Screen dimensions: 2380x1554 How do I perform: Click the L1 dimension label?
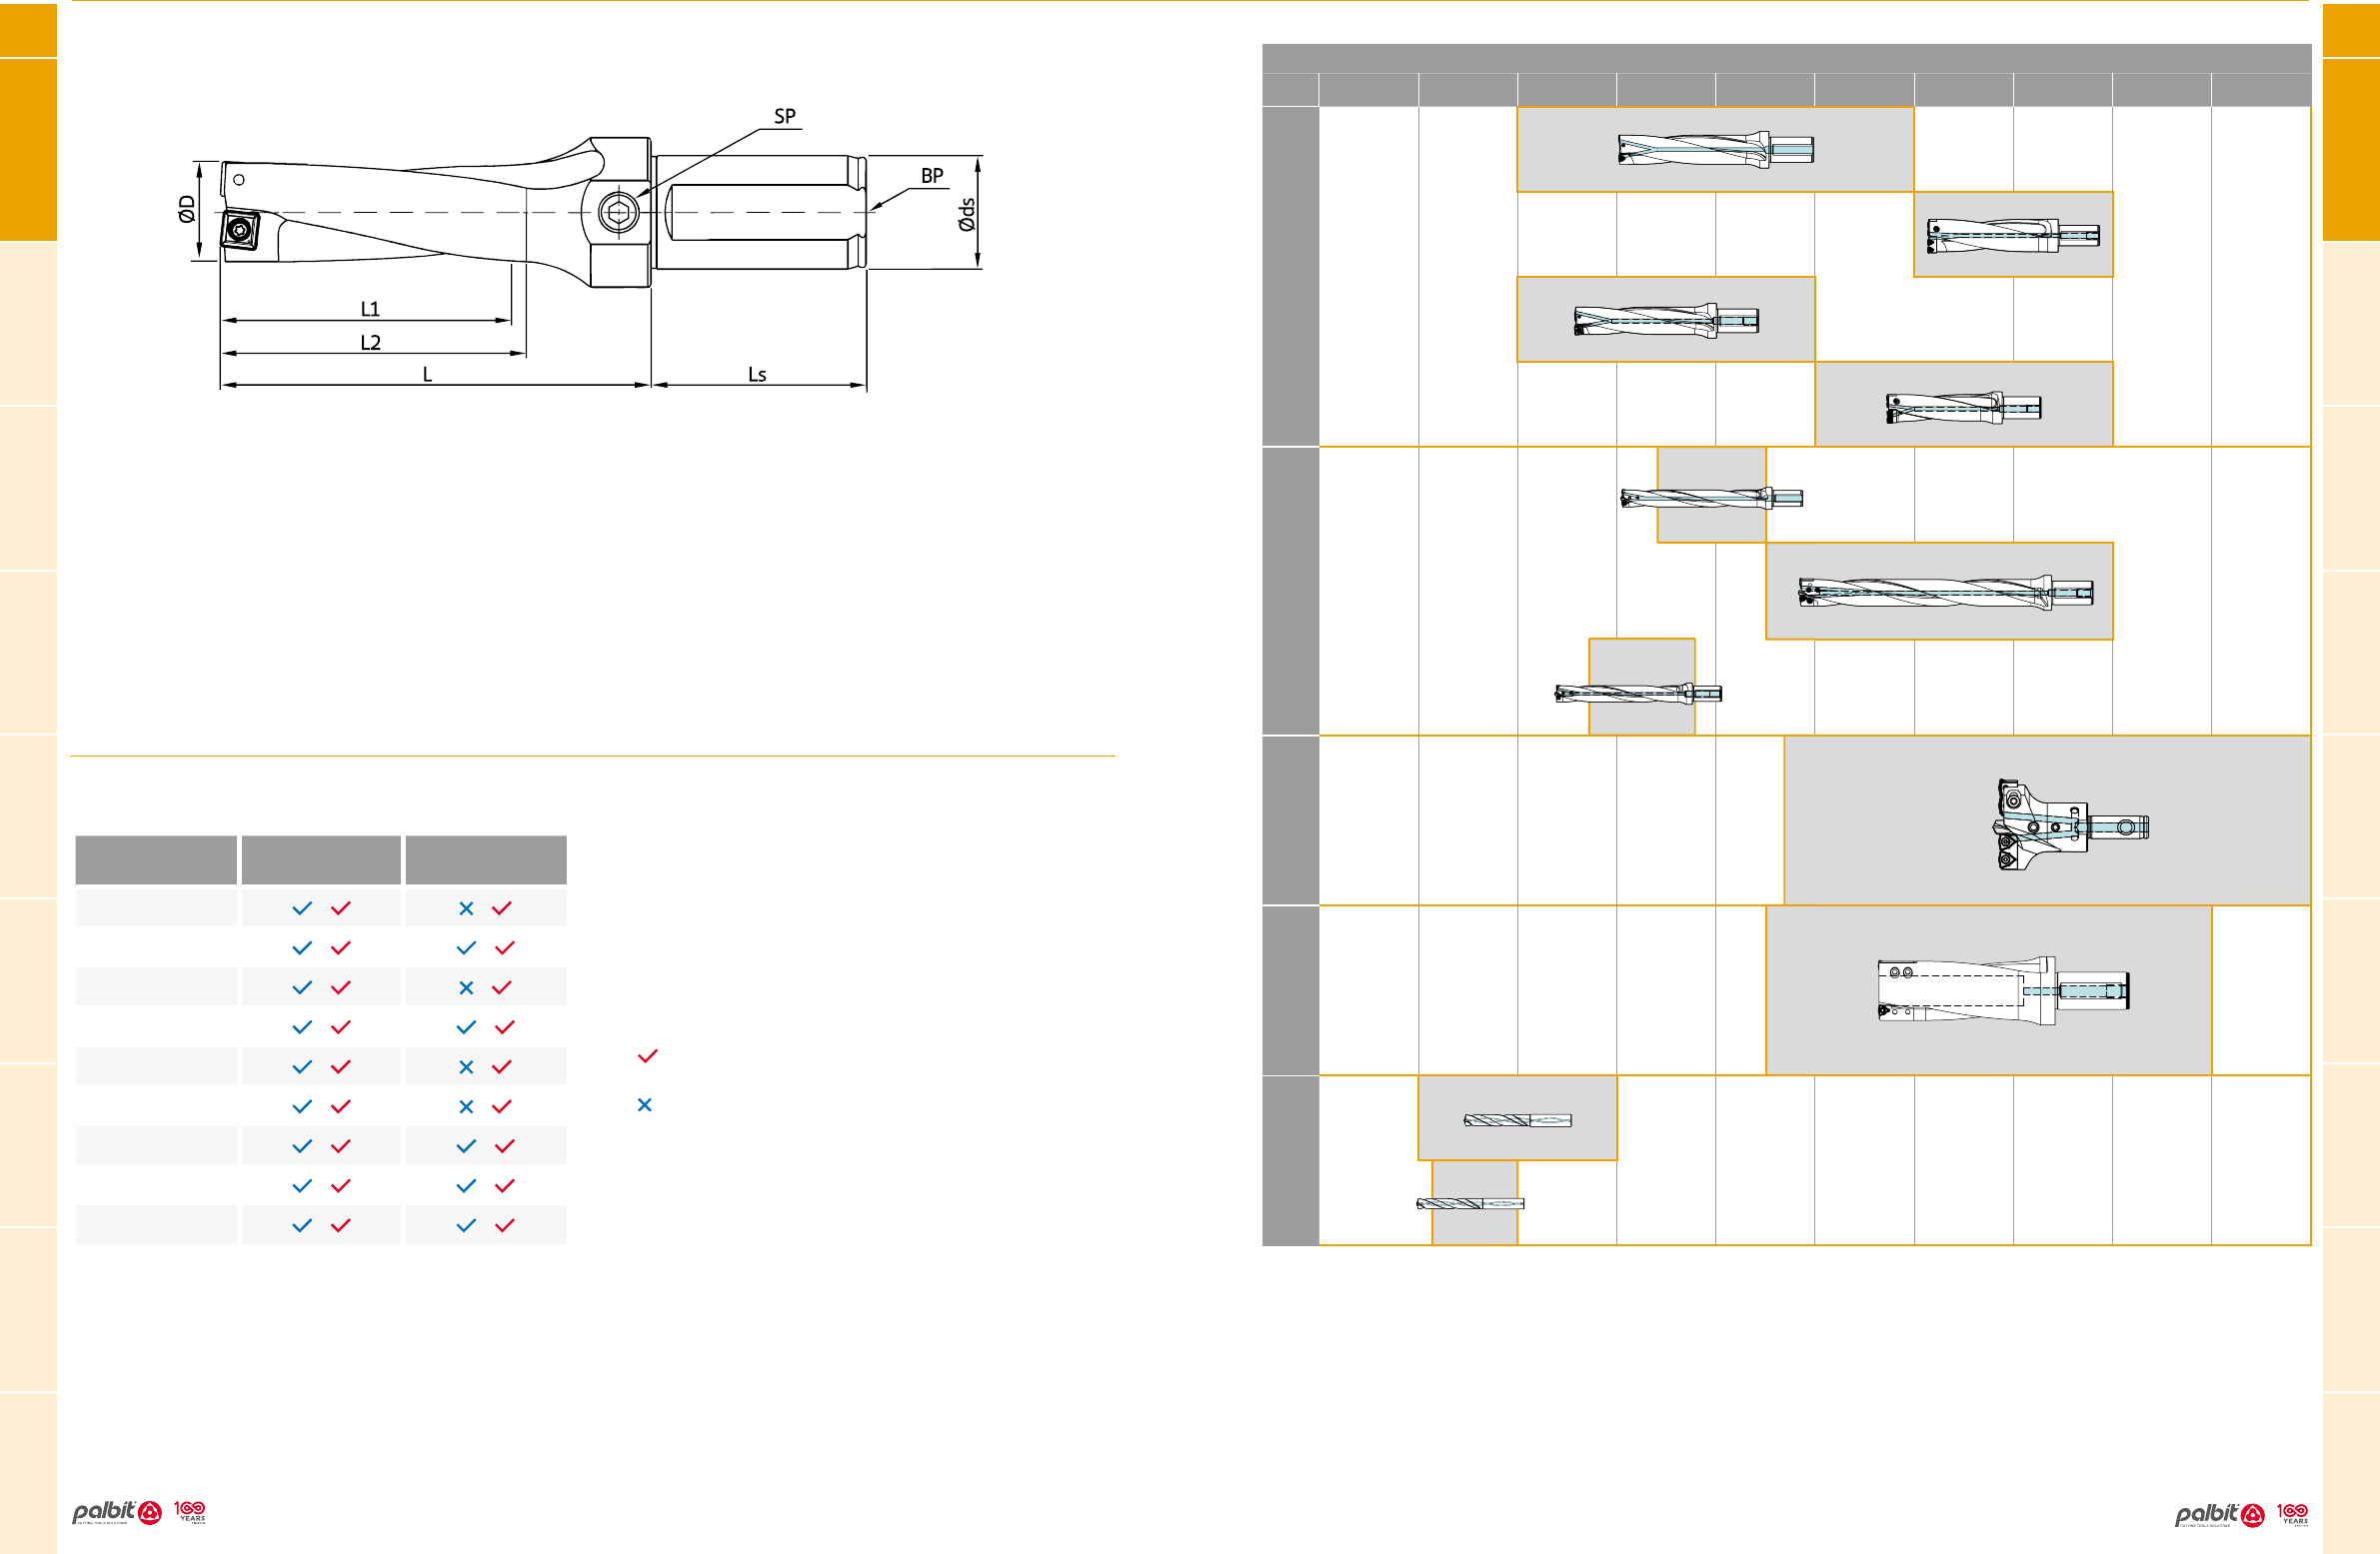click(x=370, y=309)
